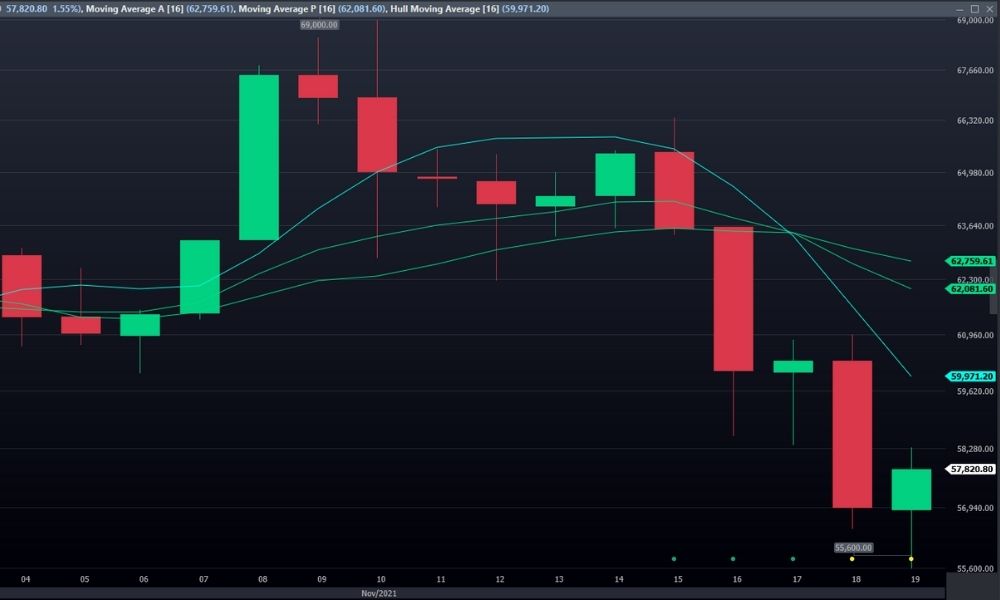
Task: Click the 62,081.60 price tag on axis
Action: pos(970,289)
